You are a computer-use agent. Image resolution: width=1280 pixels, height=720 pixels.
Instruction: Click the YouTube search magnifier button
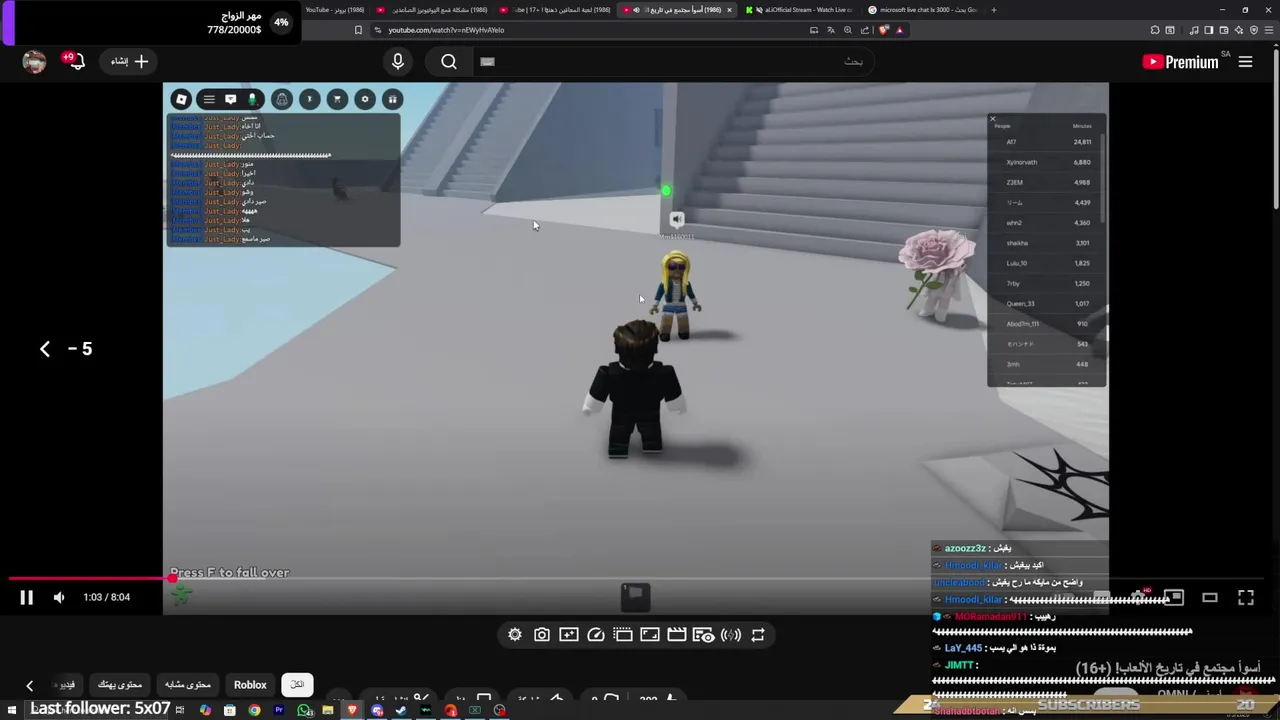[449, 62]
